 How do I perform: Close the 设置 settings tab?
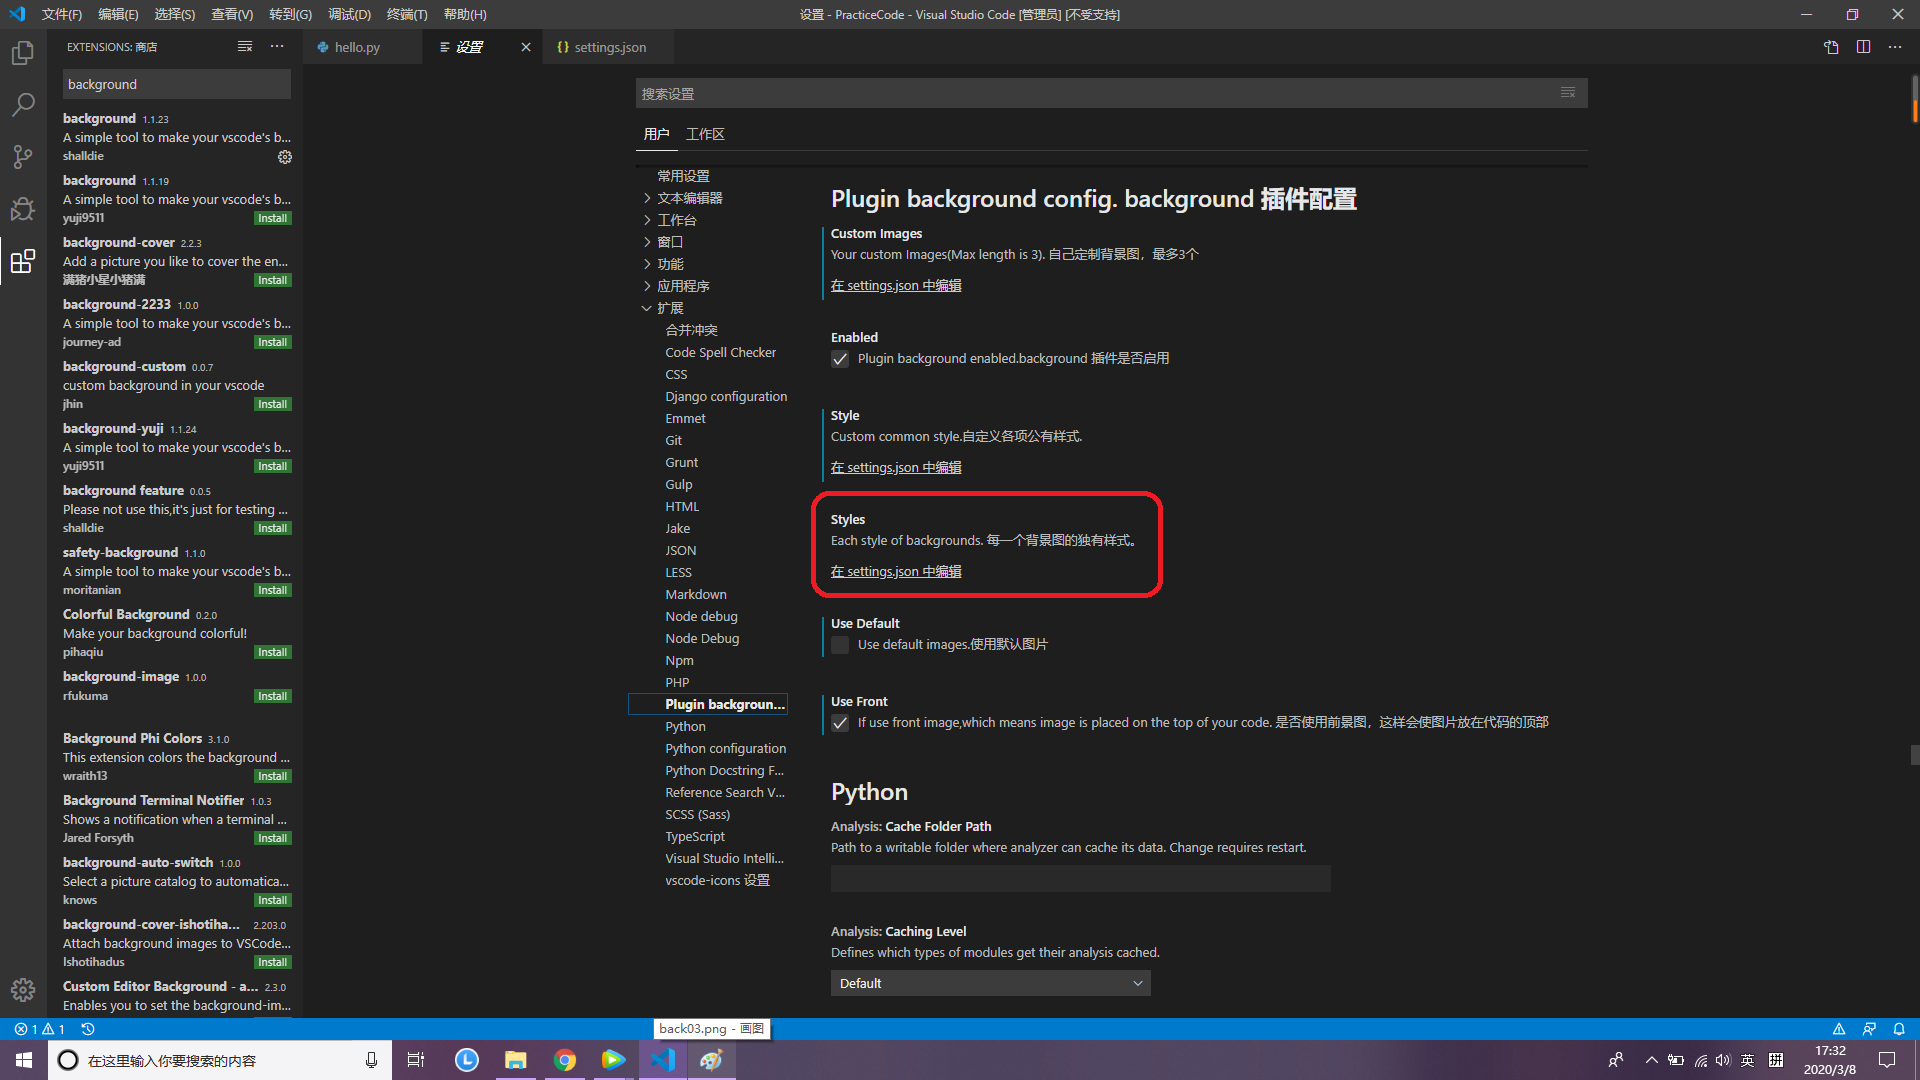tap(526, 47)
